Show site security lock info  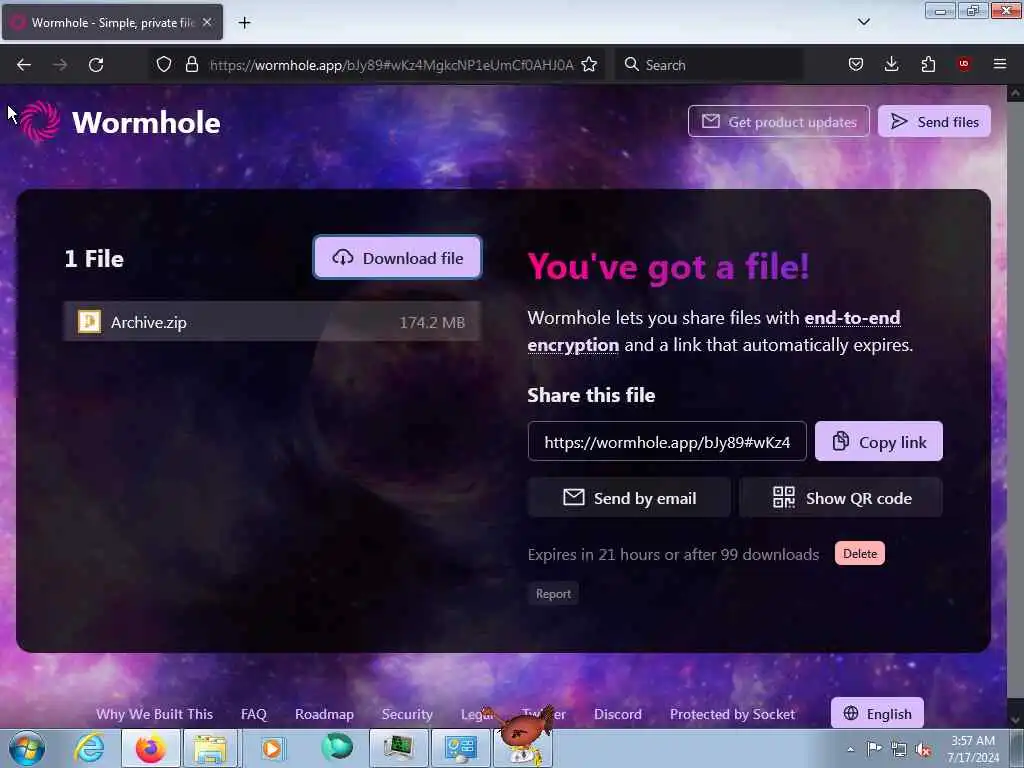point(191,65)
